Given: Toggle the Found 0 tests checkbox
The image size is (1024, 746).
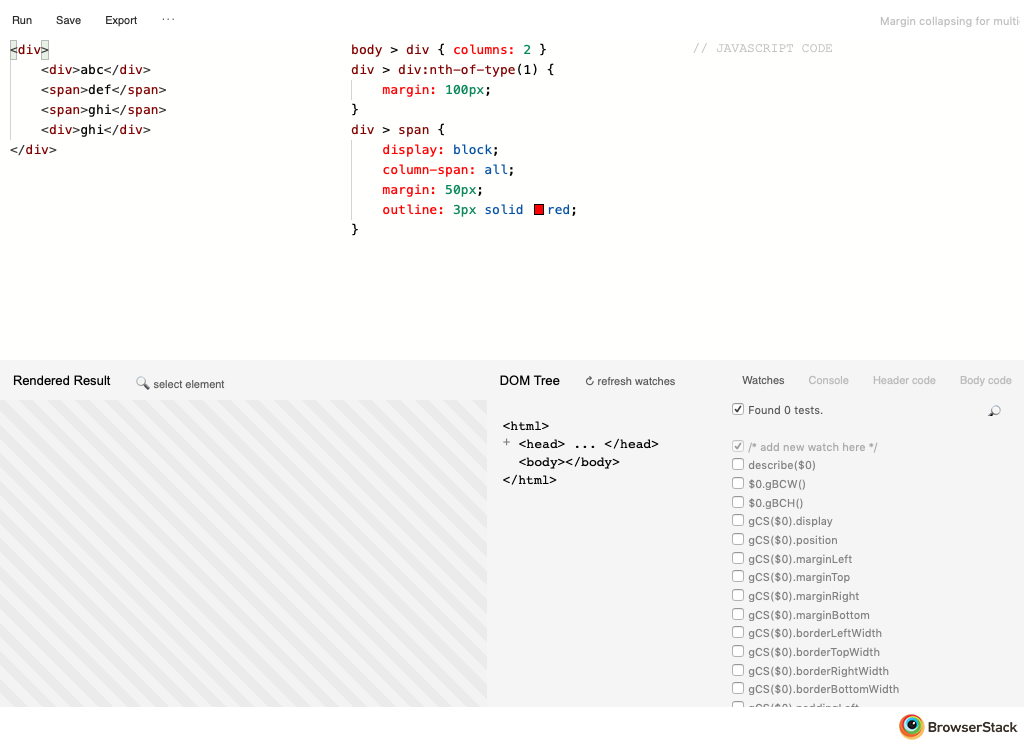Looking at the screenshot, I should coord(738,409).
